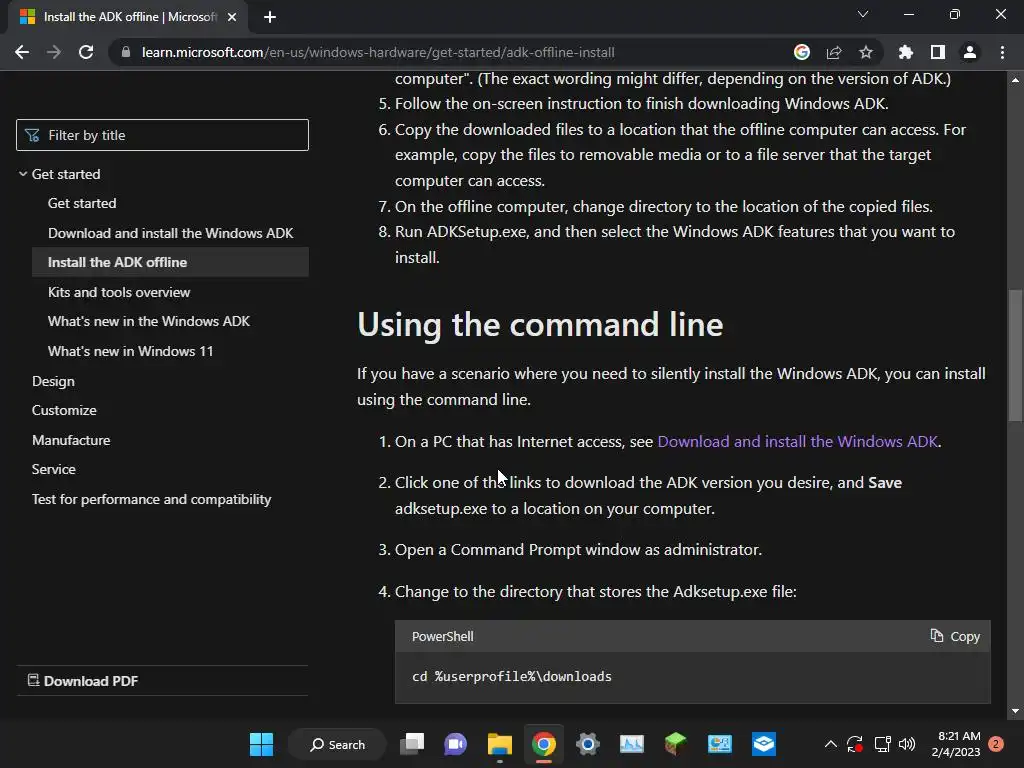The width and height of the screenshot is (1024, 768).
Task: Click the scrollbar down arrow
Action: point(1015,711)
